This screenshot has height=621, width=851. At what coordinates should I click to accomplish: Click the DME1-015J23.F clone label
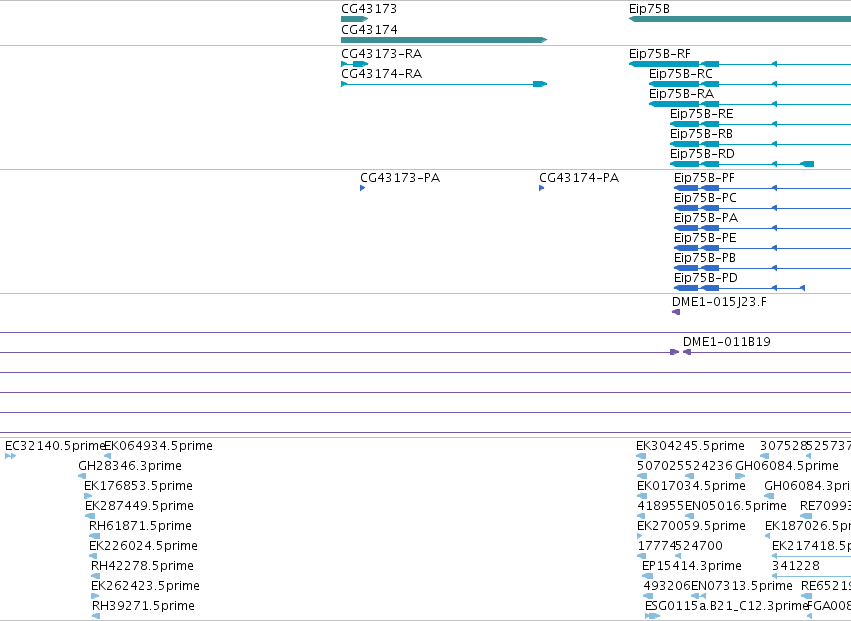[719, 302]
